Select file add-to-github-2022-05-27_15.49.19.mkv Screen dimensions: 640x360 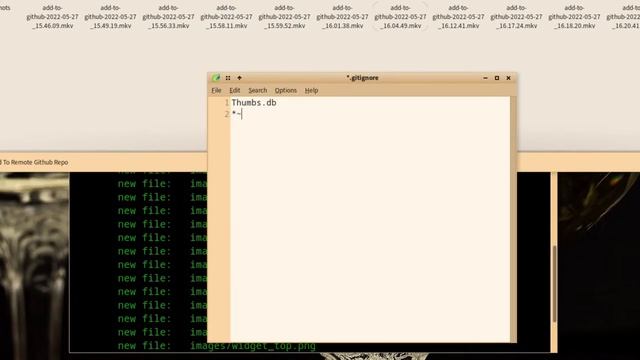pyautogui.click(x=110, y=17)
